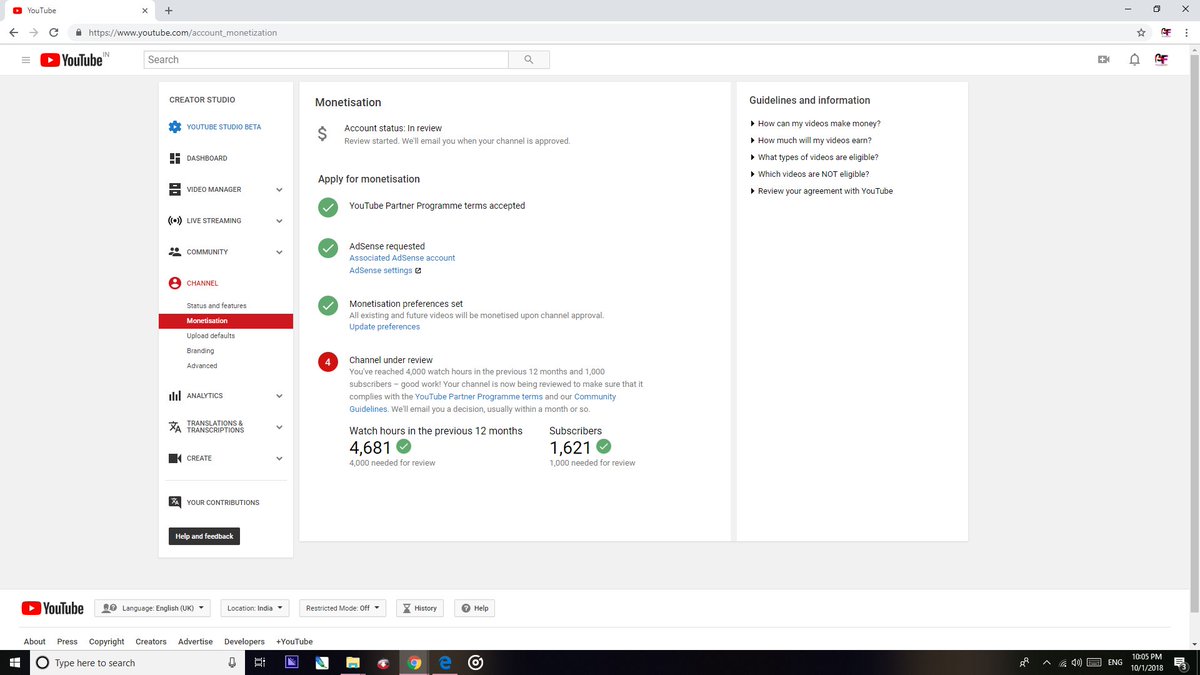Click the footer YouTube logo
Viewport: 1200px width, 675px height.
point(53,608)
